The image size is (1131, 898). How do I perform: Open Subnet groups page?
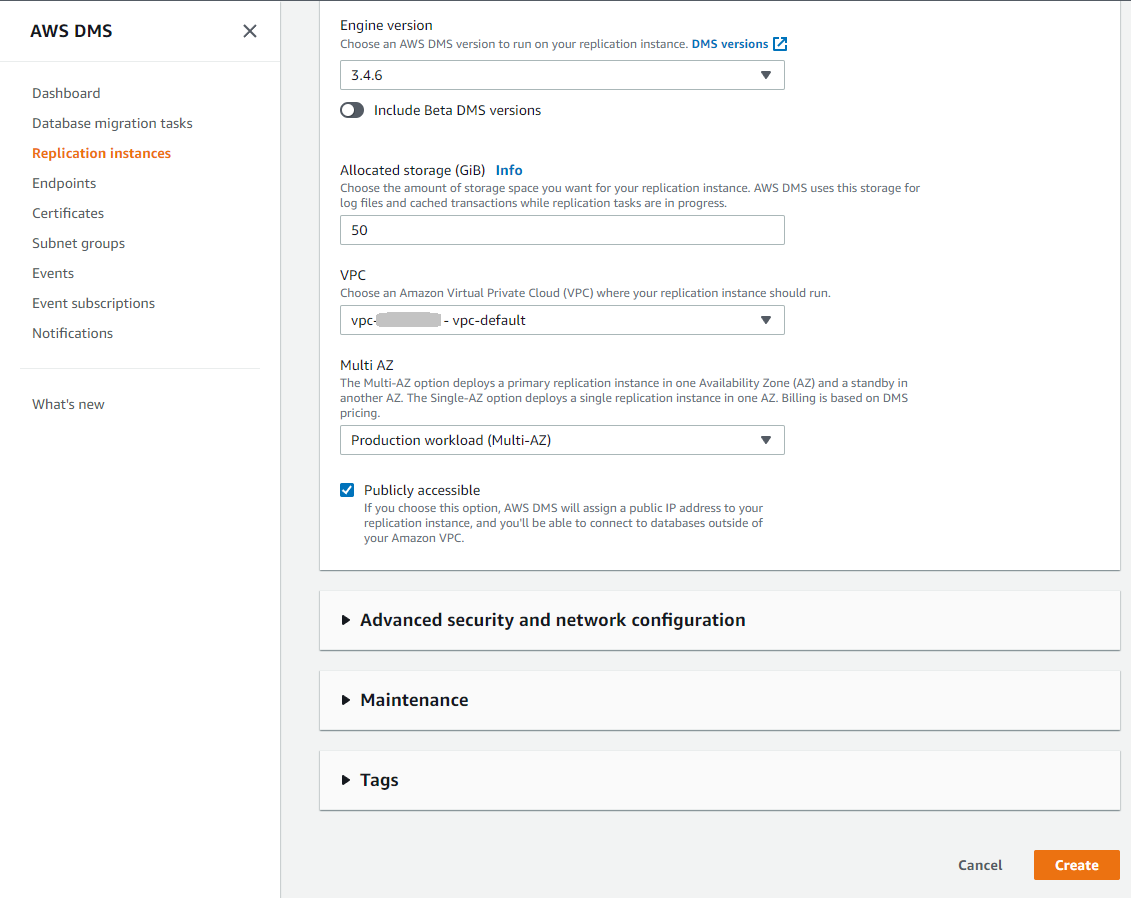pos(78,243)
